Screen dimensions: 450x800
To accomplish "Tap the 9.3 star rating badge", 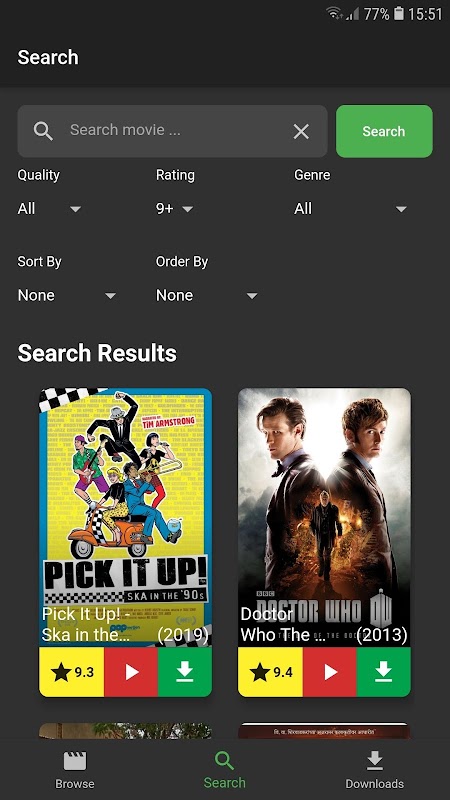I will [x=72, y=672].
